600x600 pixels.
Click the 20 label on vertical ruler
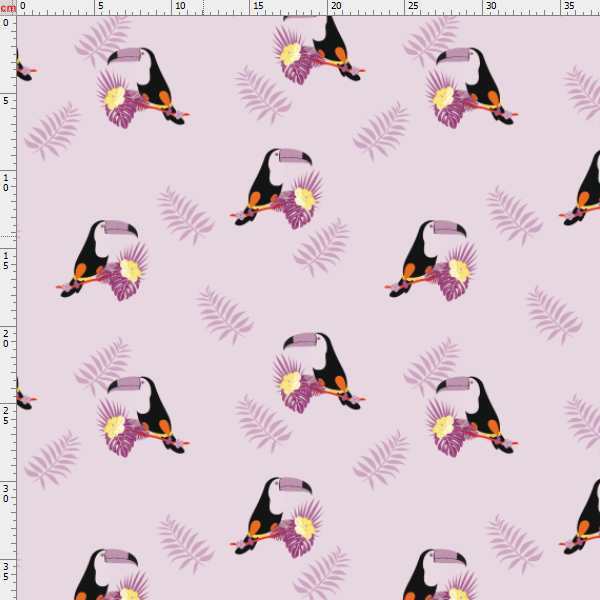(6, 339)
